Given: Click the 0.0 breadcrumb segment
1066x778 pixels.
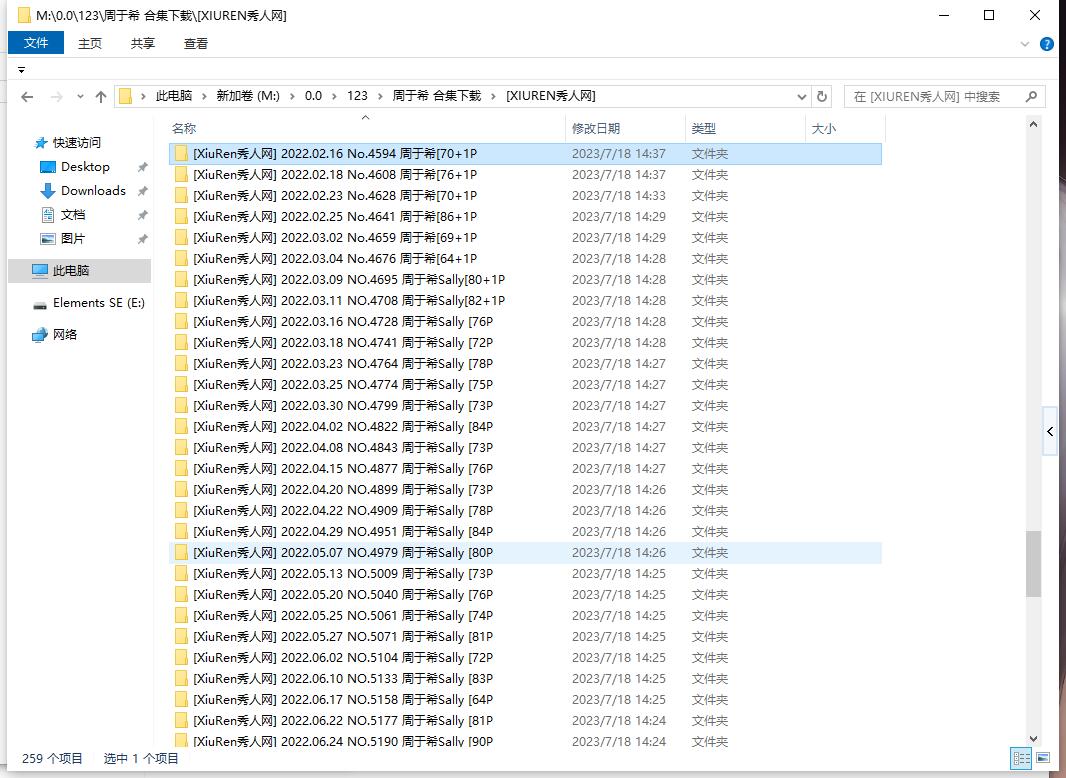Looking at the screenshot, I should coord(313,97).
